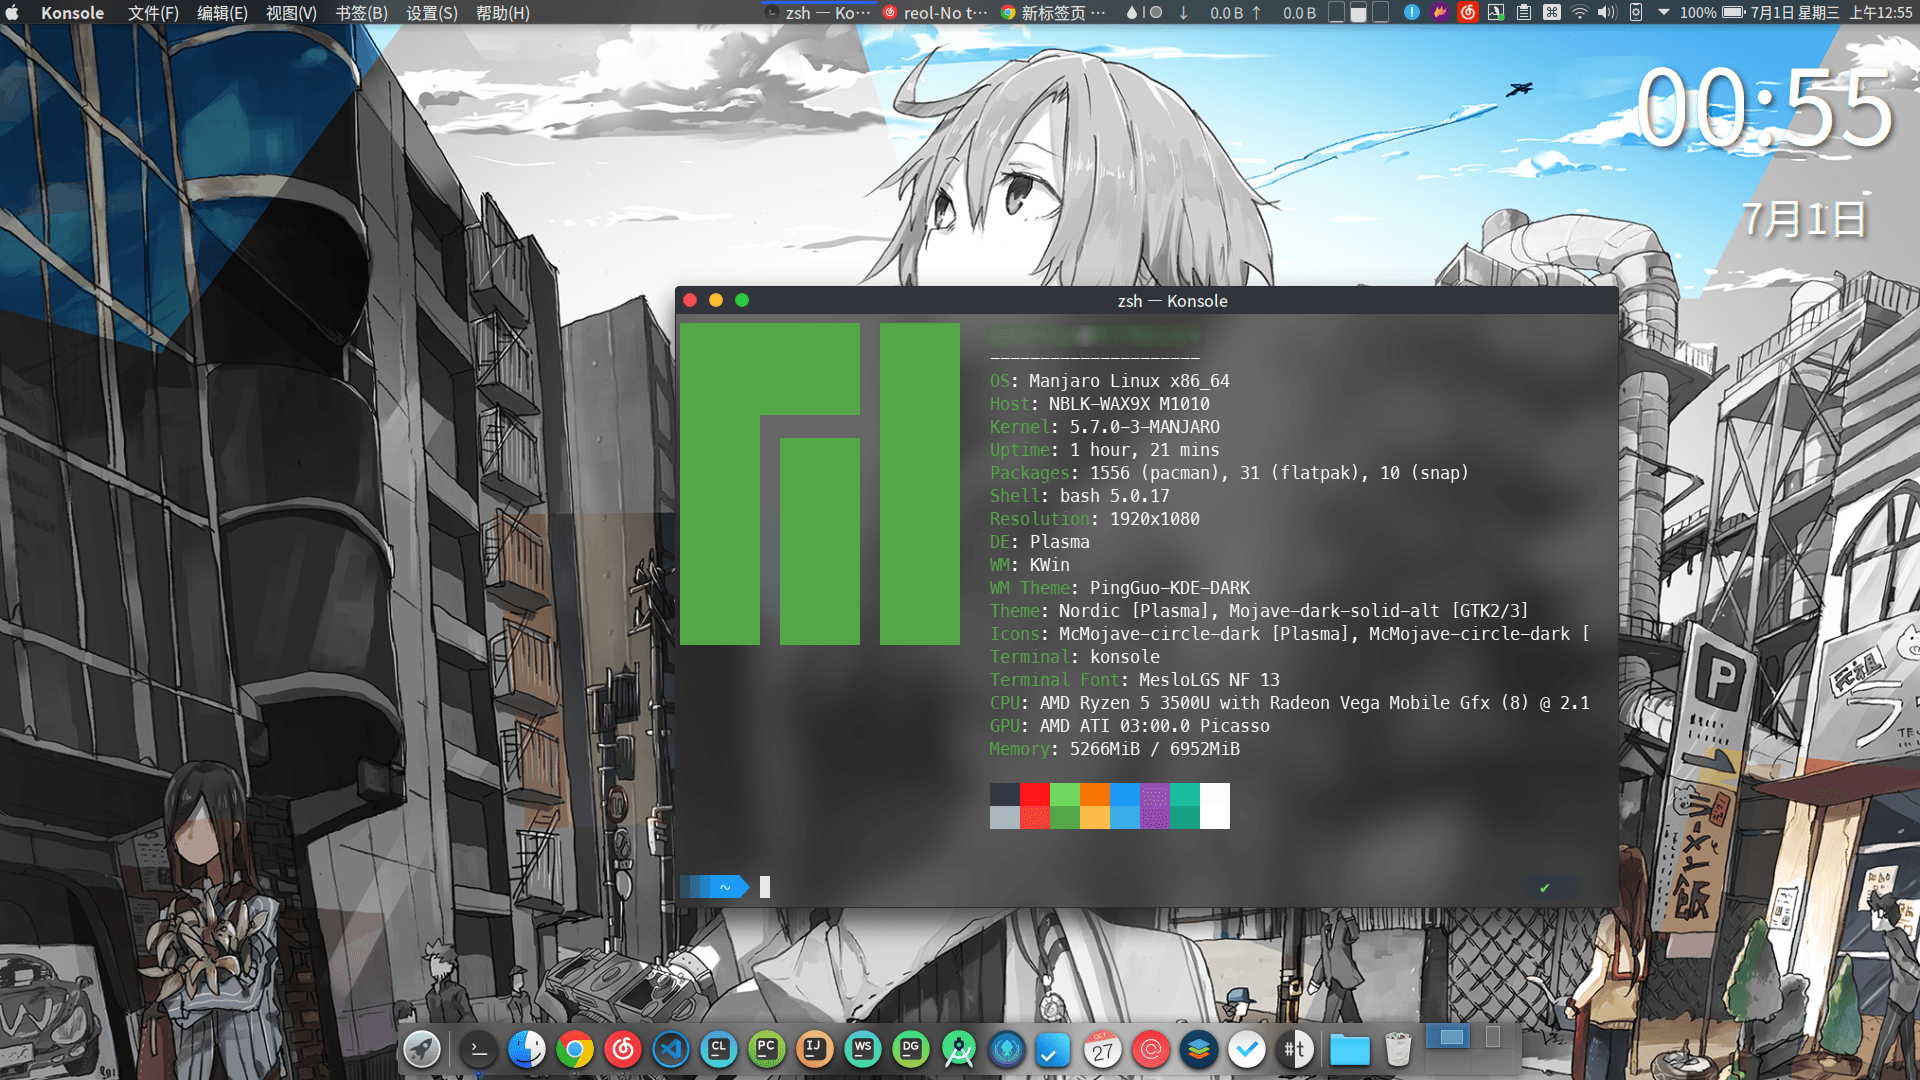Toggle the volume speaker icon
This screenshot has width=1920, height=1080.
pyautogui.click(x=1607, y=13)
